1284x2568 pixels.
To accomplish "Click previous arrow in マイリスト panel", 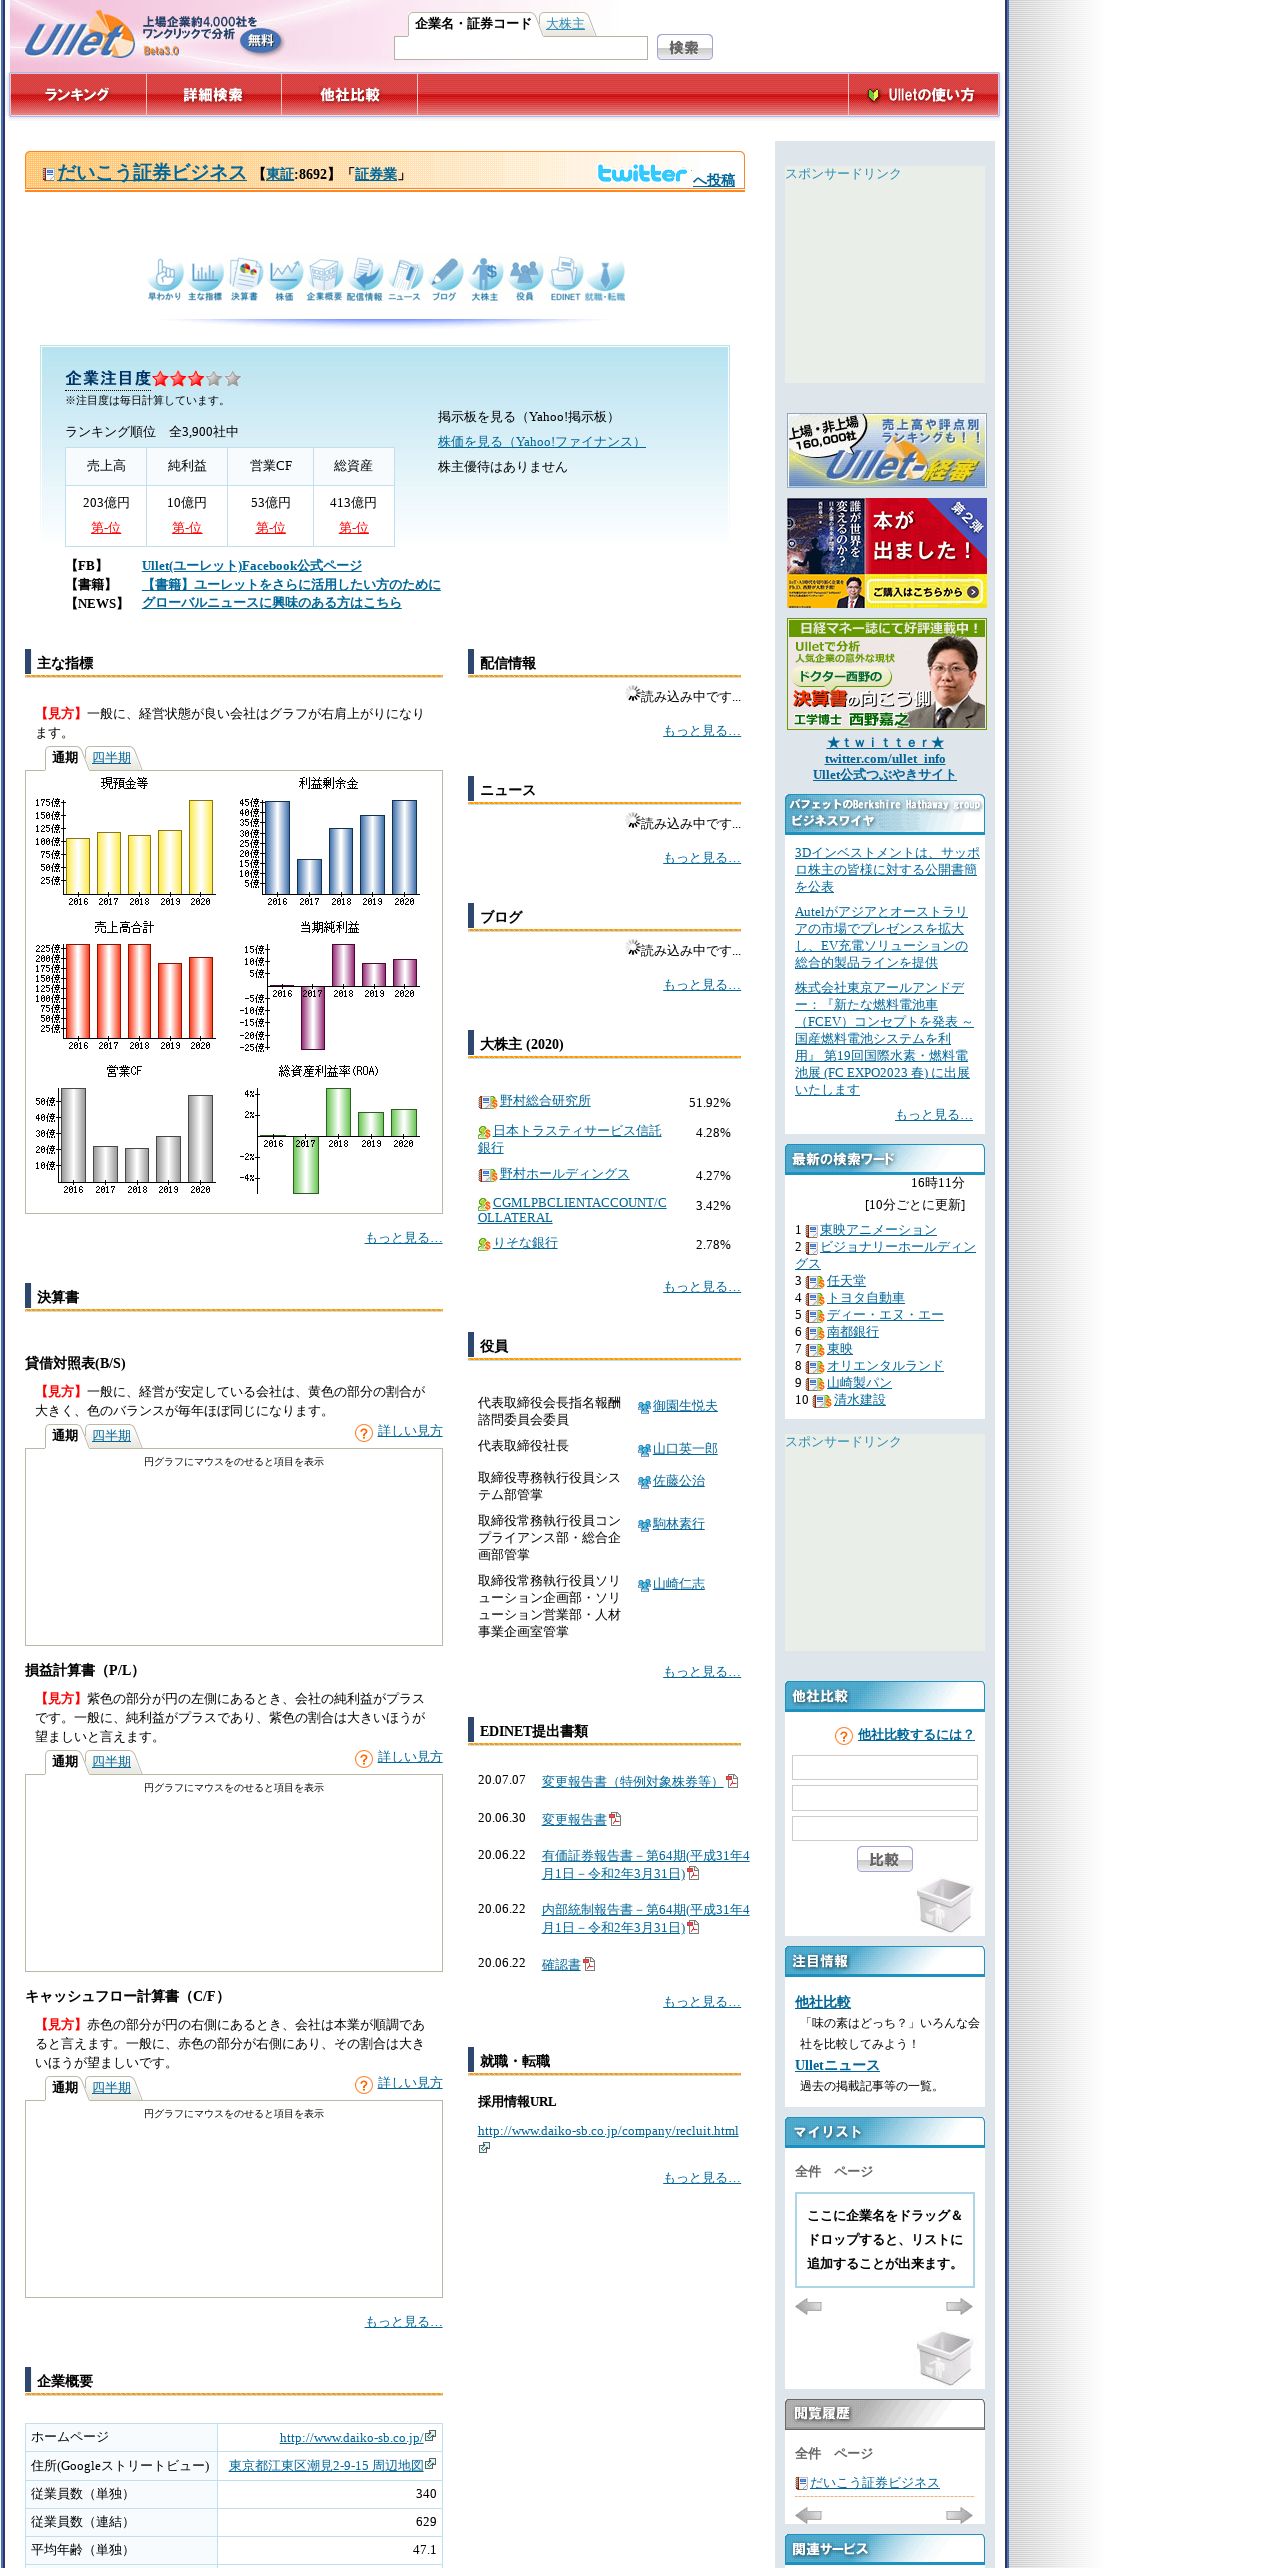I will pyautogui.click(x=808, y=2306).
